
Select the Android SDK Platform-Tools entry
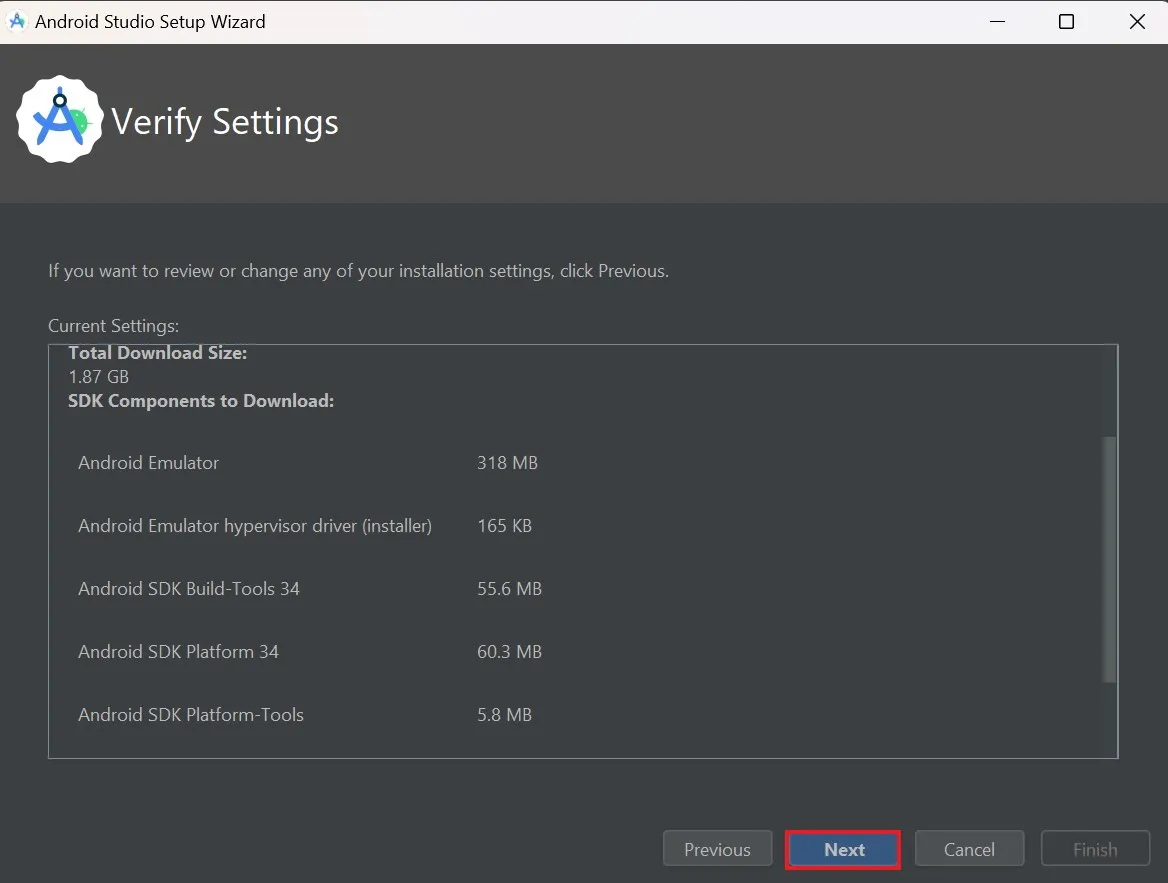click(190, 714)
